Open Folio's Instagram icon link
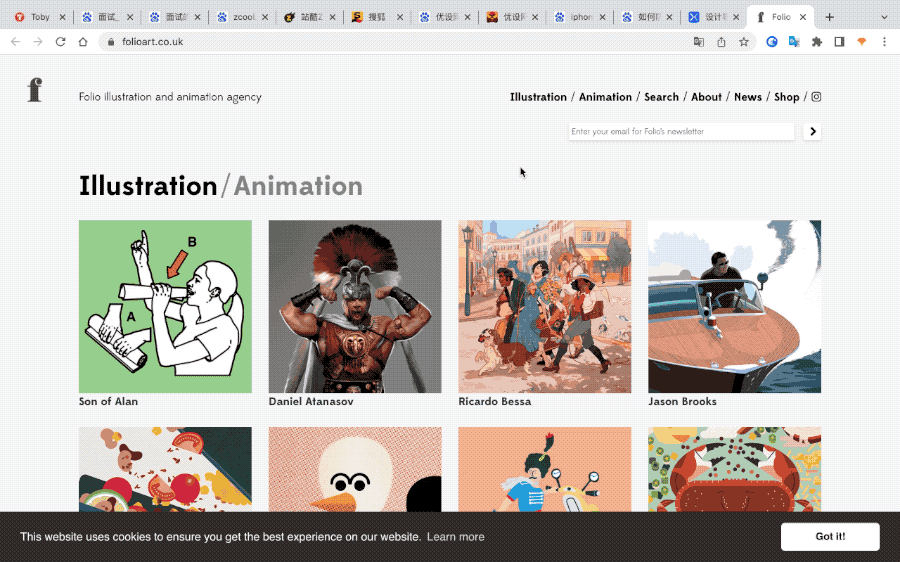The width and height of the screenshot is (900, 562). (816, 97)
